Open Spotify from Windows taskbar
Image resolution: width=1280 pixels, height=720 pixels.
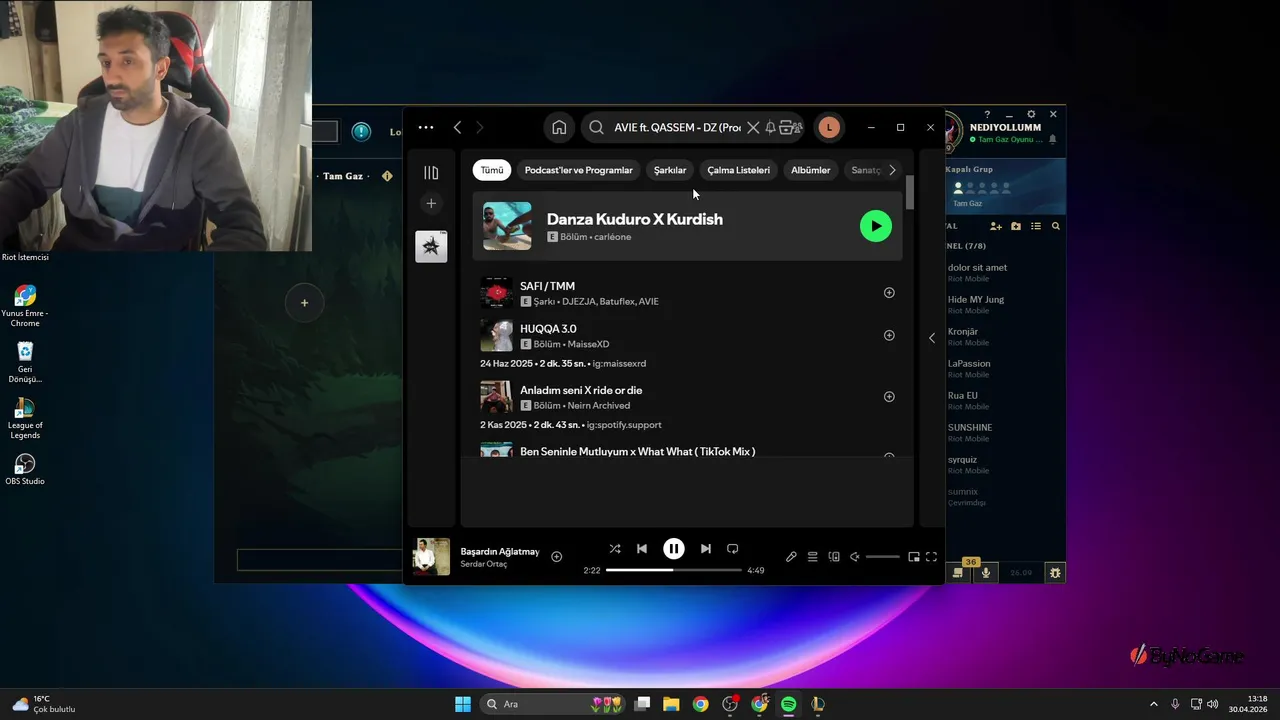tap(789, 704)
